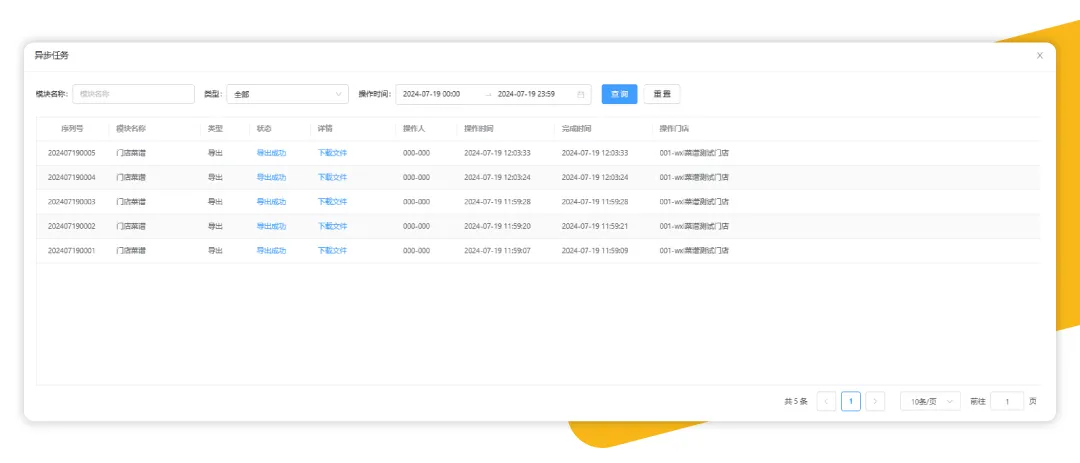Click operation time 2024-07-19 12:03:33 in first row
The image size is (1080, 463).
tap(497, 153)
